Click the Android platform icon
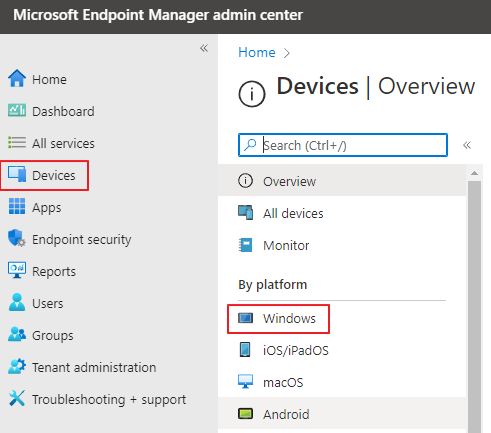Screen dimensions: 491x433 click(x=245, y=414)
